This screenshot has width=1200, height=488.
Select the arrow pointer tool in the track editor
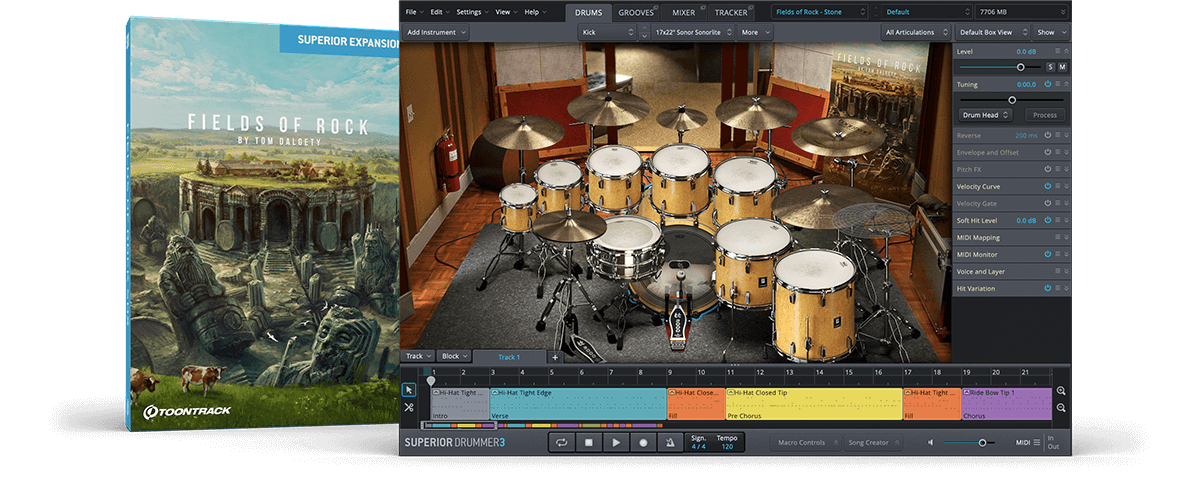pos(409,390)
